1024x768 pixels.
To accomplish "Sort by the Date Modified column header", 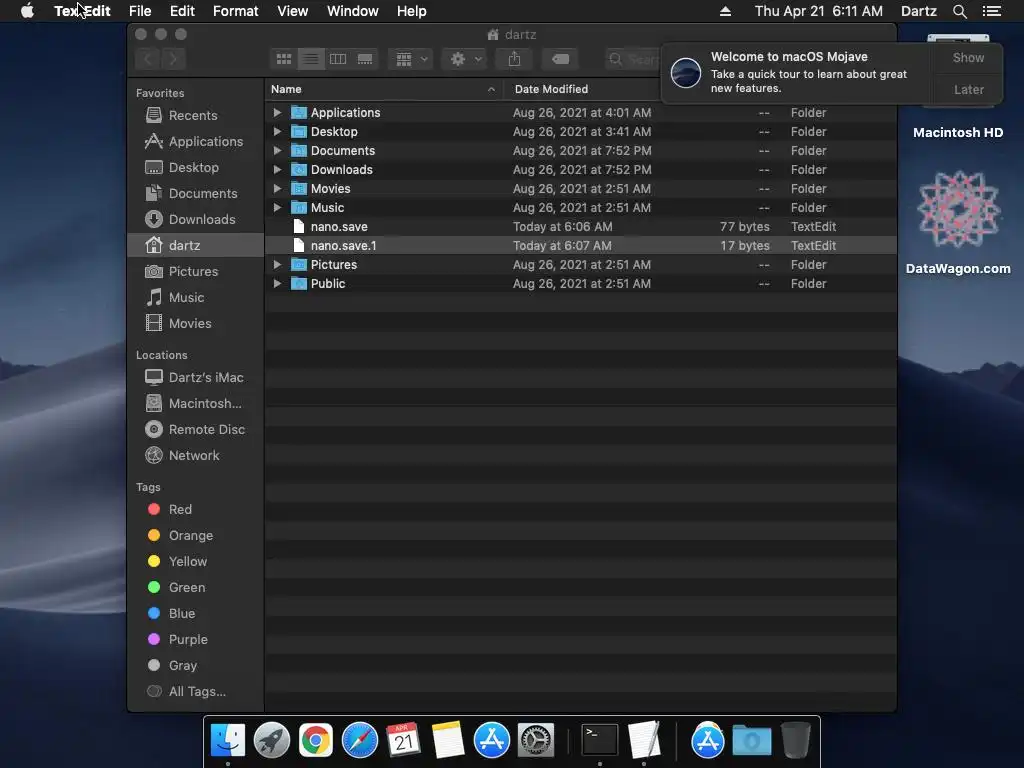I will (x=581, y=89).
